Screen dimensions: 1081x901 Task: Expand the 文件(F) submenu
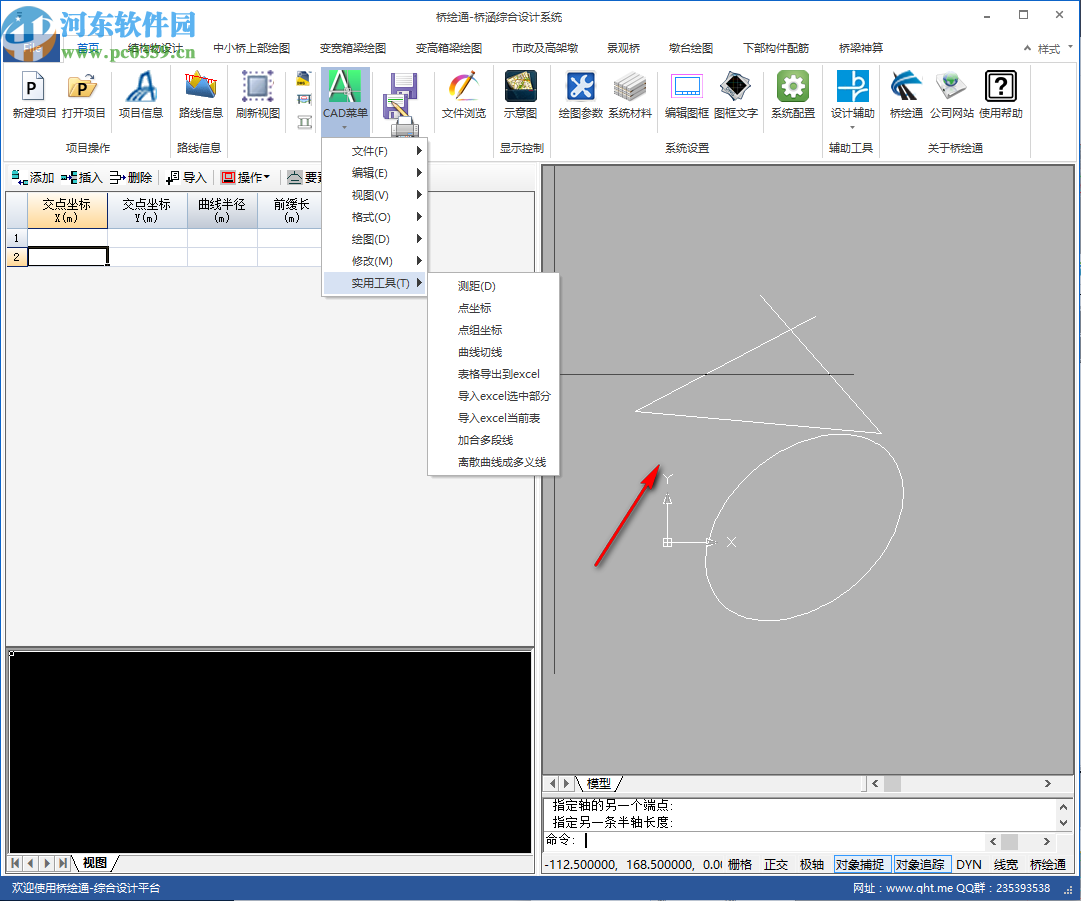pos(375,151)
